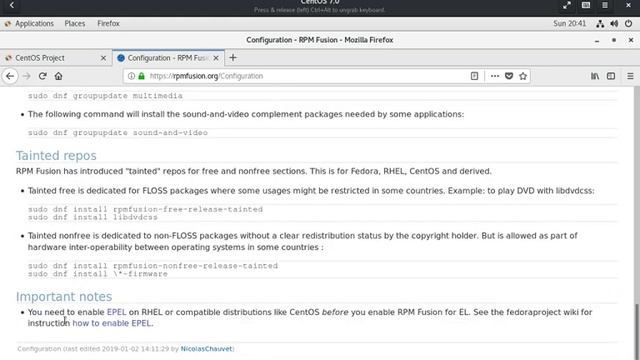Show the Firefox sidebar
Image resolution: width=640 pixels, height=360 pixels.
point(611,76)
